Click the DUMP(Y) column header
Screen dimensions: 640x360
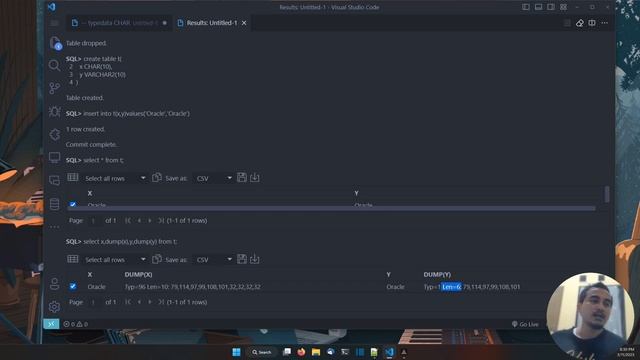437,275
